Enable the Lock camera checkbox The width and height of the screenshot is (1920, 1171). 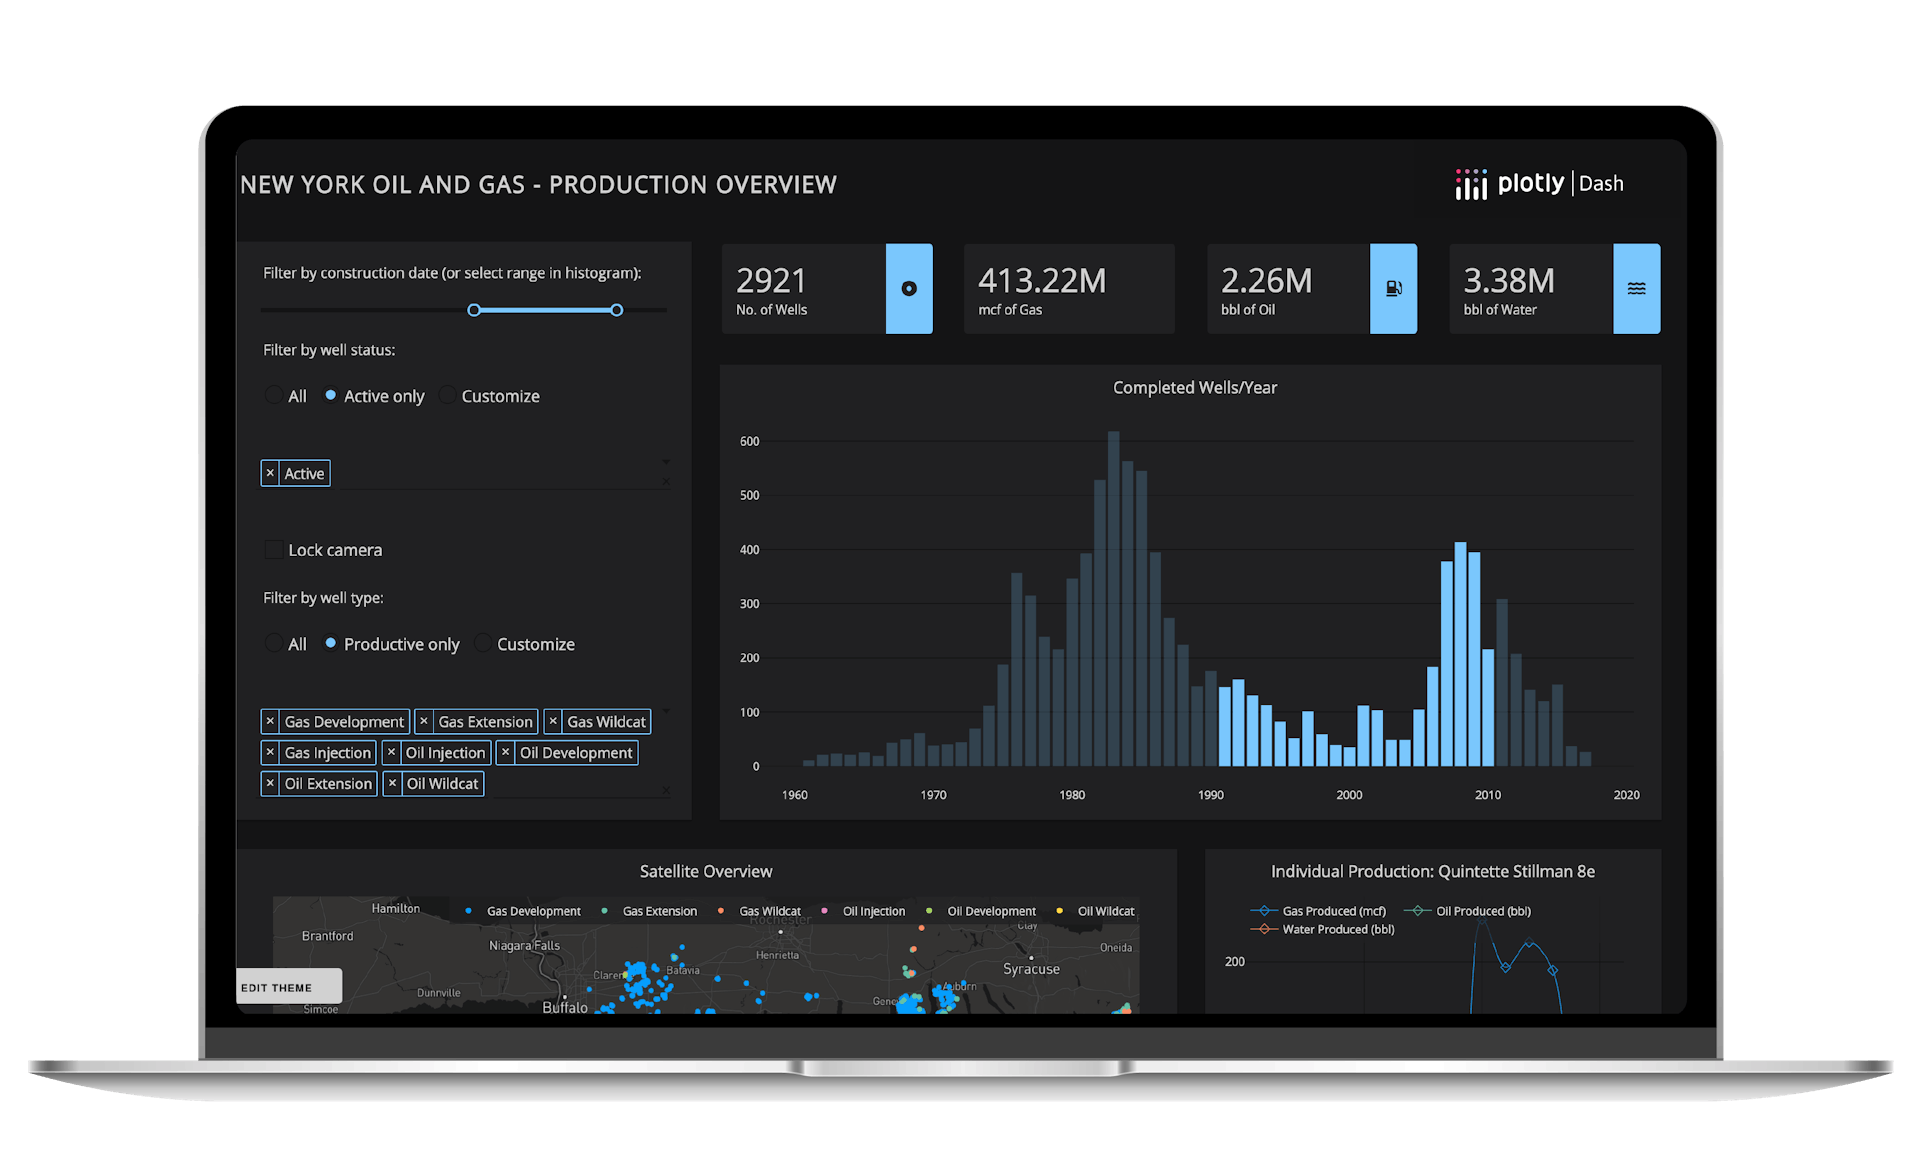tap(273, 549)
